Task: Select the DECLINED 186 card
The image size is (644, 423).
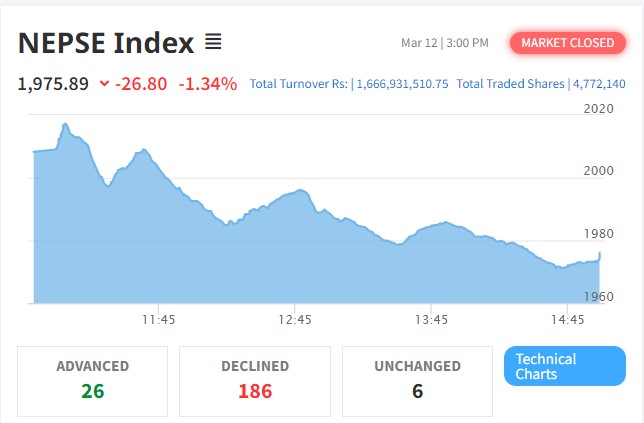Action: point(254,380)
